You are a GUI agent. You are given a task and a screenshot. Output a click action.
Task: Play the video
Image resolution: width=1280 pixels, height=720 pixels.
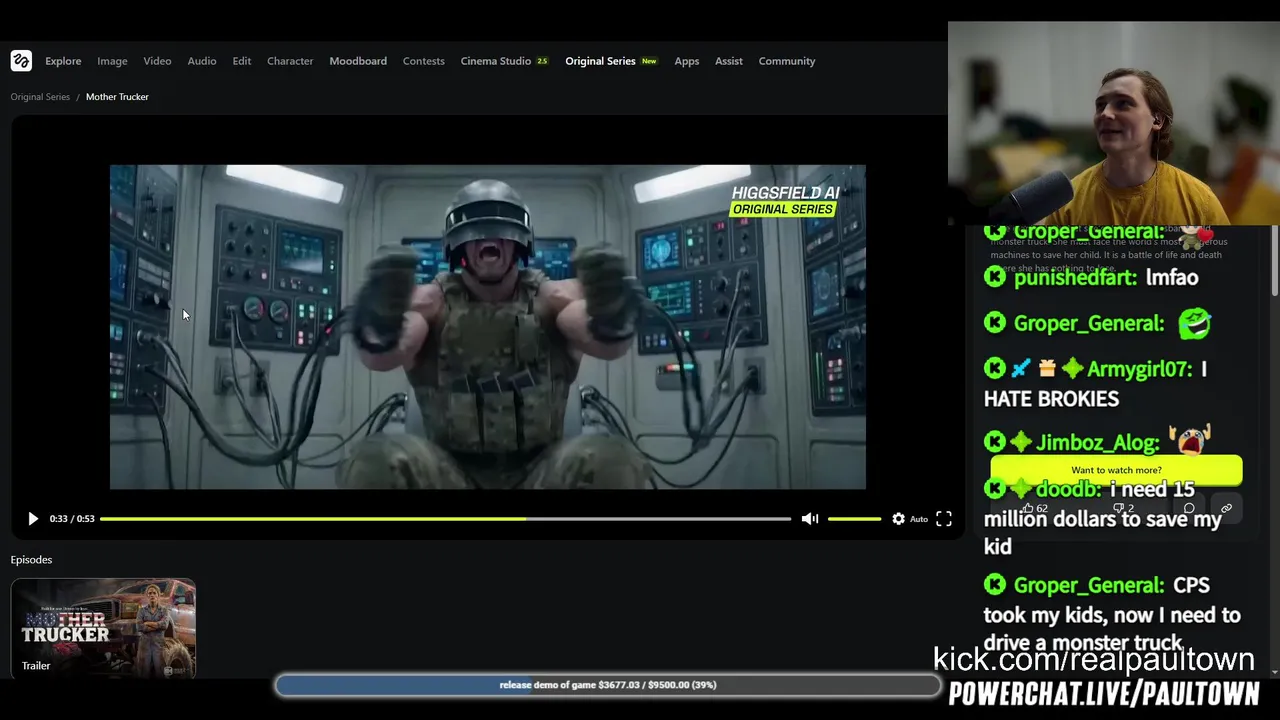[x=32, y=518]
